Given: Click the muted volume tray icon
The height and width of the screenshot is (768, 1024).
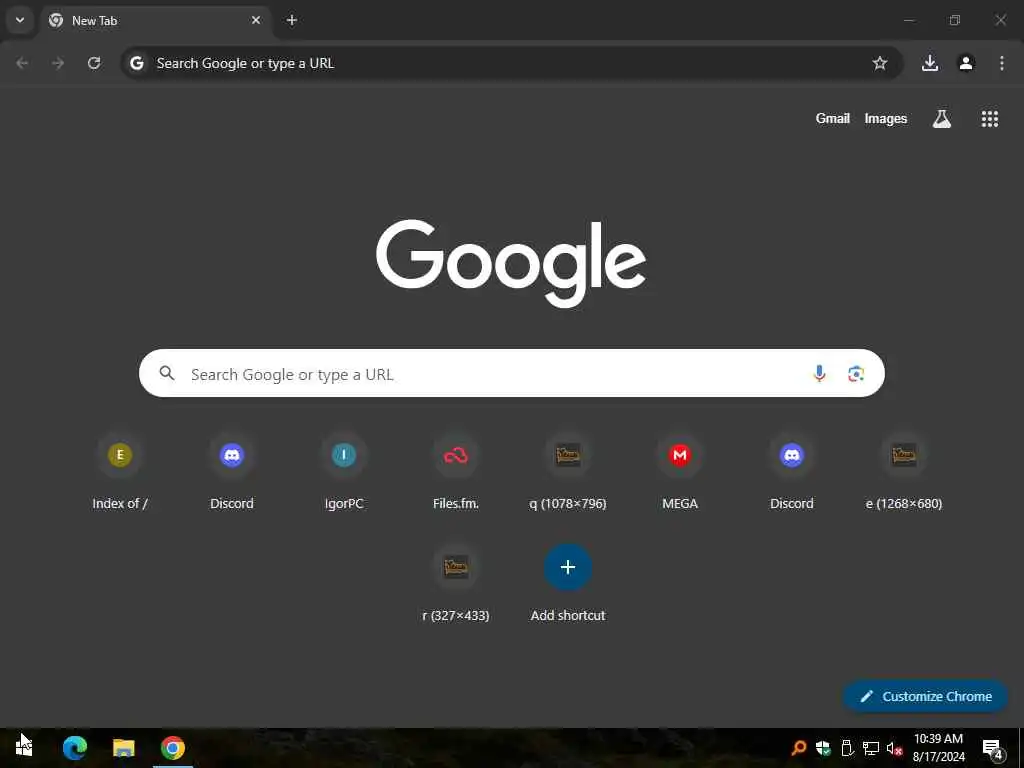Looking at the screenshot, I should point(894,748).
